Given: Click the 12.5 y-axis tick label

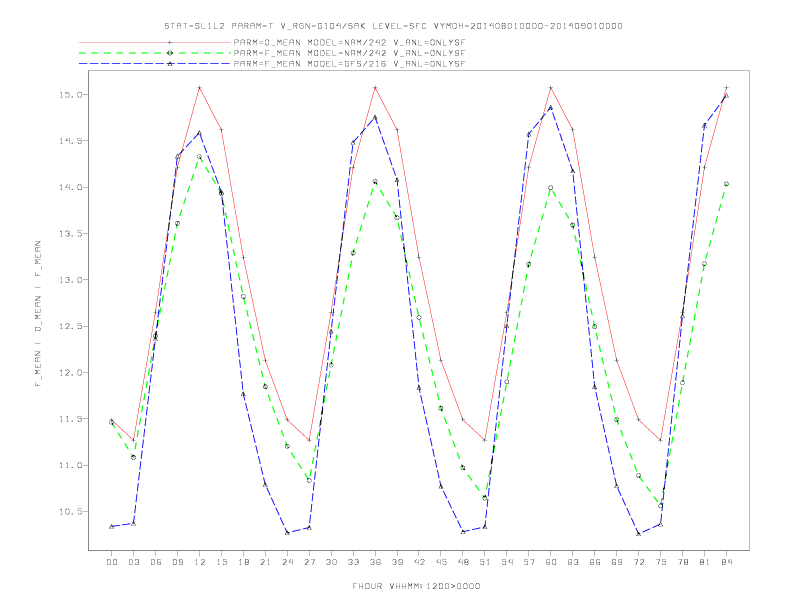Looking at the screenshot, I should 70,326.
